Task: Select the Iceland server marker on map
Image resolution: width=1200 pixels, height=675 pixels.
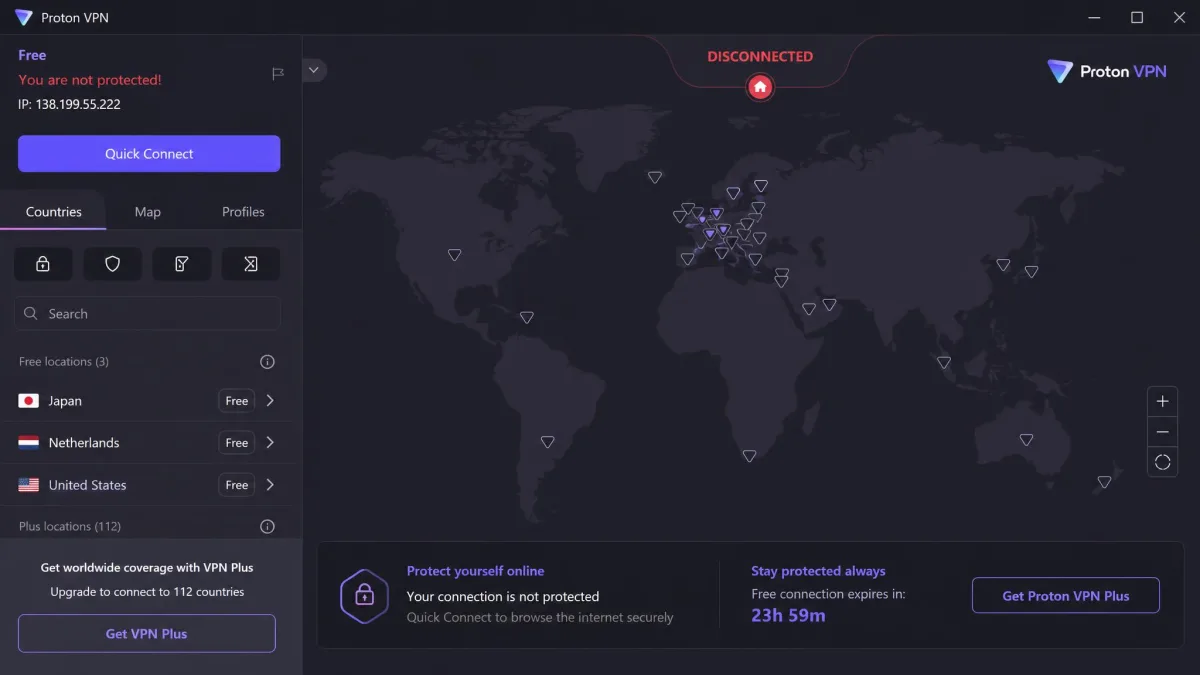Action: point(655,177)
